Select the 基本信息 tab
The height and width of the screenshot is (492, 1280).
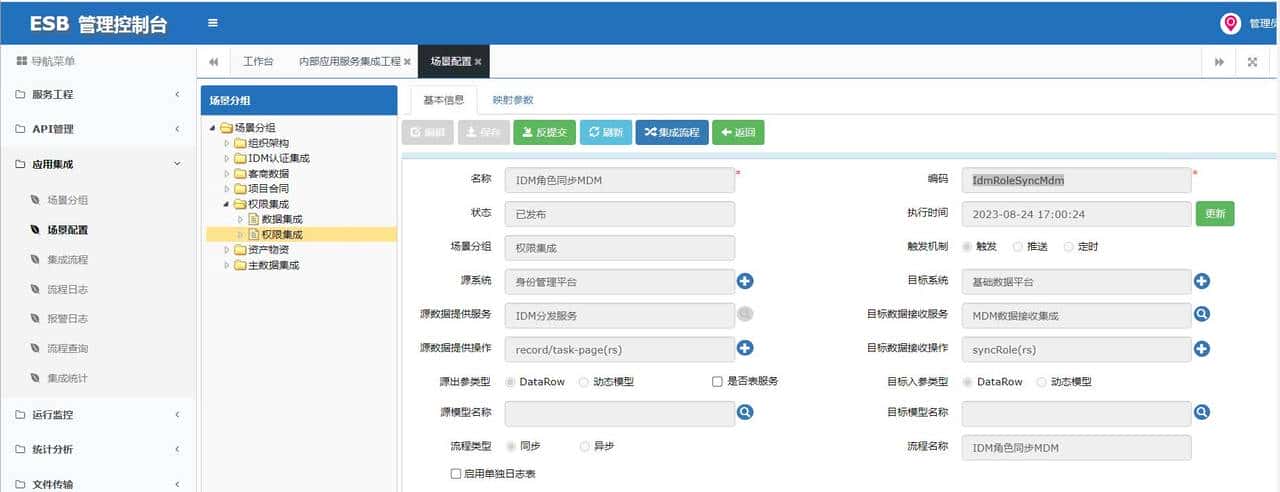443,100
